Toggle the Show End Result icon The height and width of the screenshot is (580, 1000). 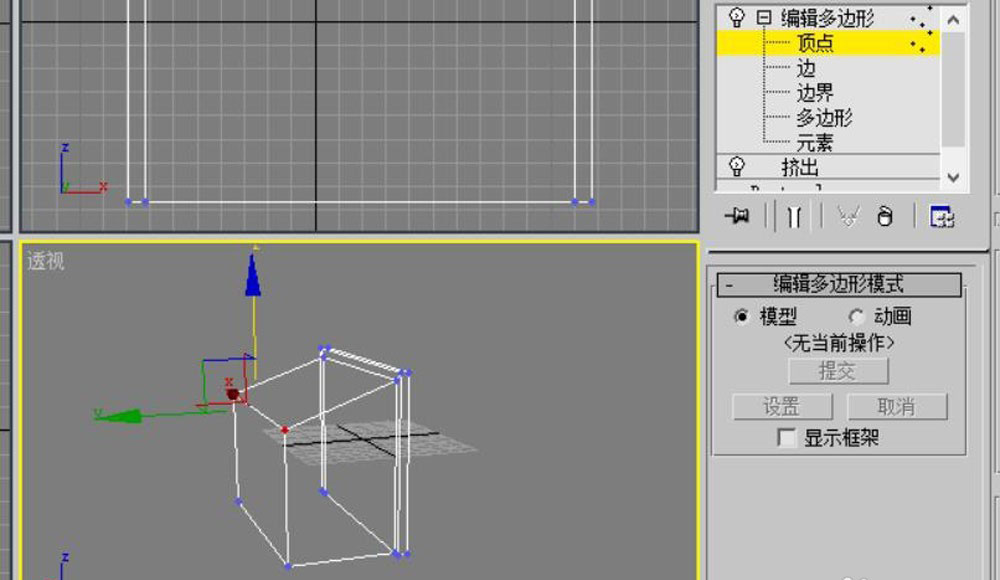click(x=793, y=217)
